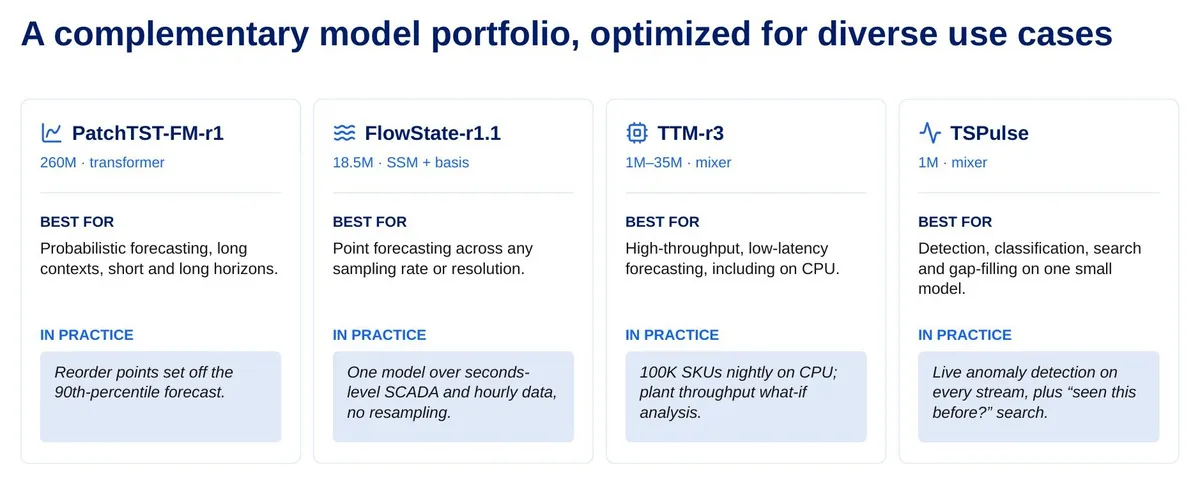This screenshot has width=1200, height=481.
Task: Open the TTM-r3 model heading
Action: 690,133
